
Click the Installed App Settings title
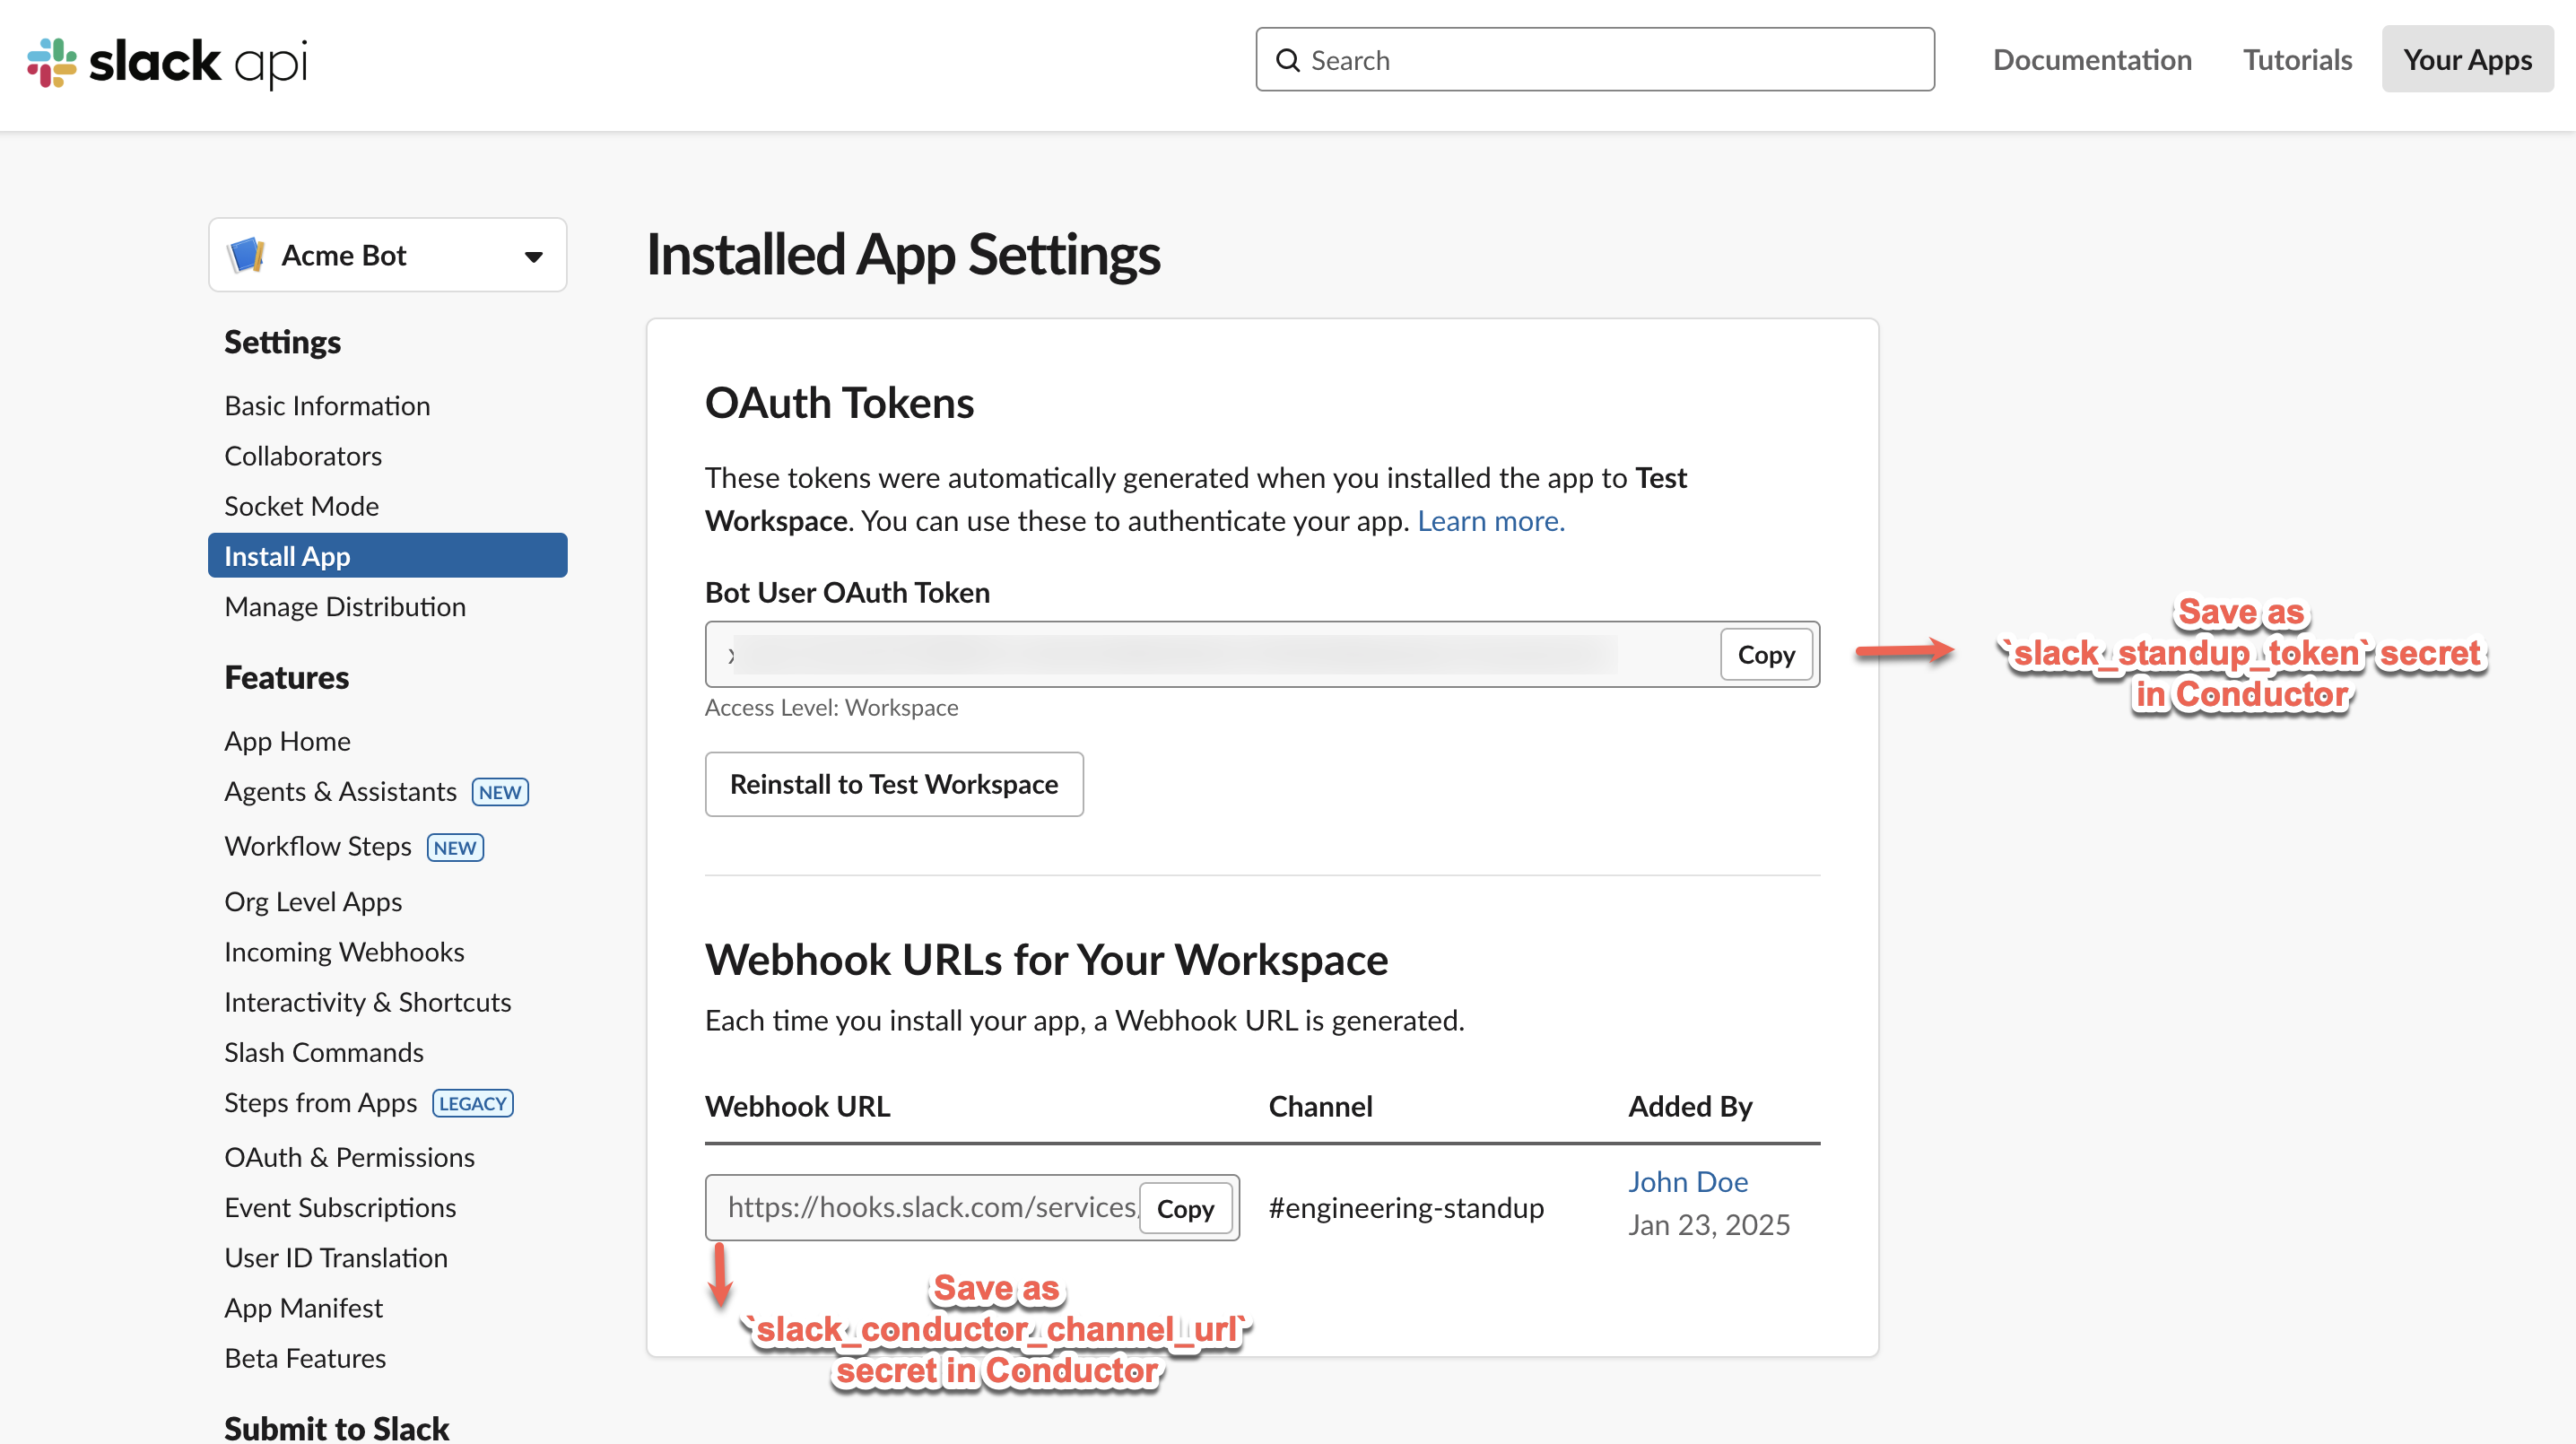click(x=903, y=255)
